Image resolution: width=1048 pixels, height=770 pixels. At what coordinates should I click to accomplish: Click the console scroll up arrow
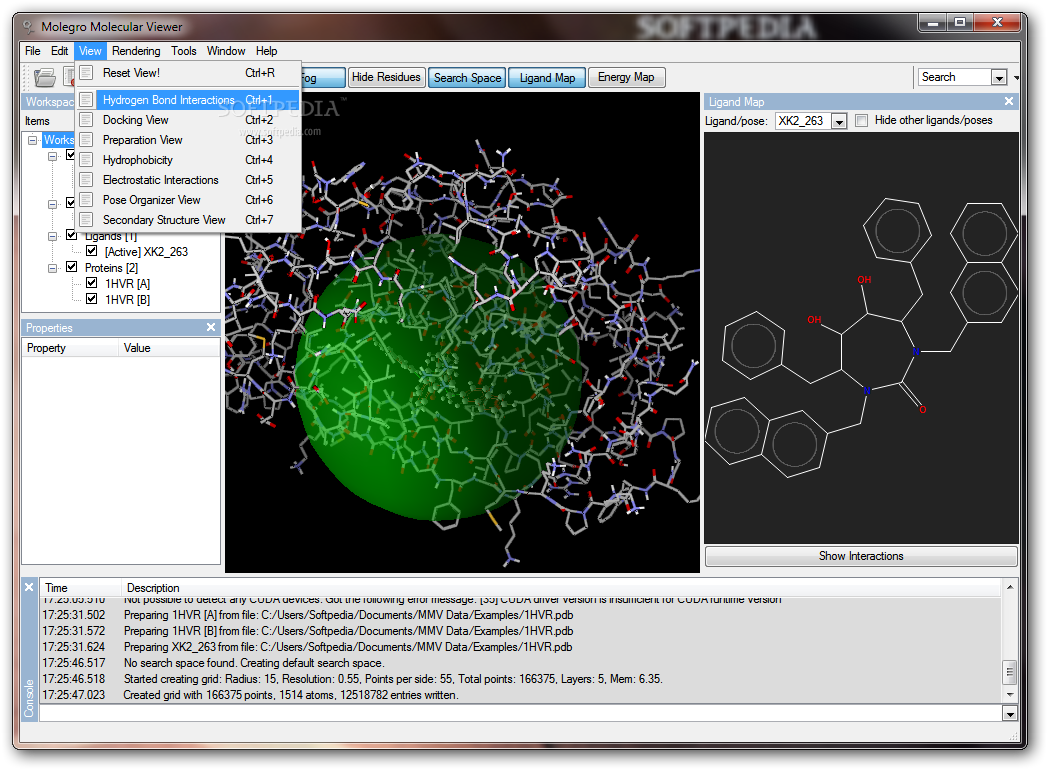(x=1010, y=588)
